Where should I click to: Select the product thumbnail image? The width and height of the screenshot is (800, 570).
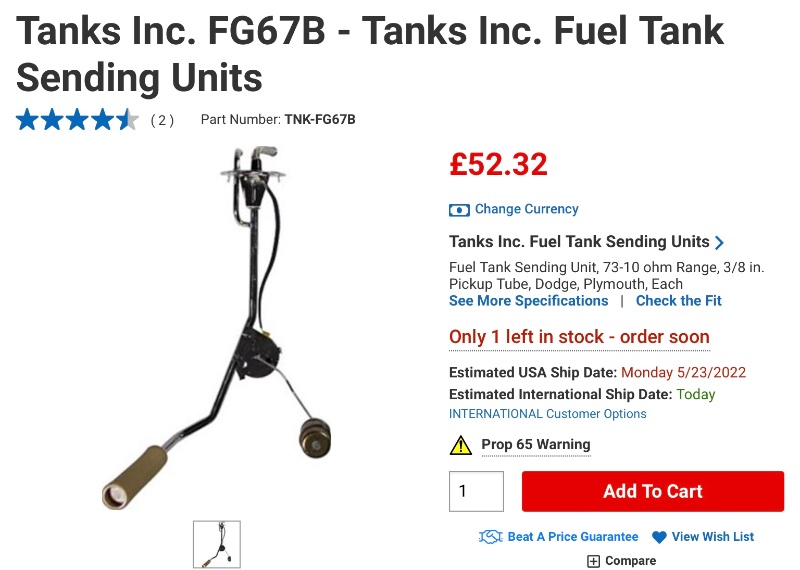[217, 544]
